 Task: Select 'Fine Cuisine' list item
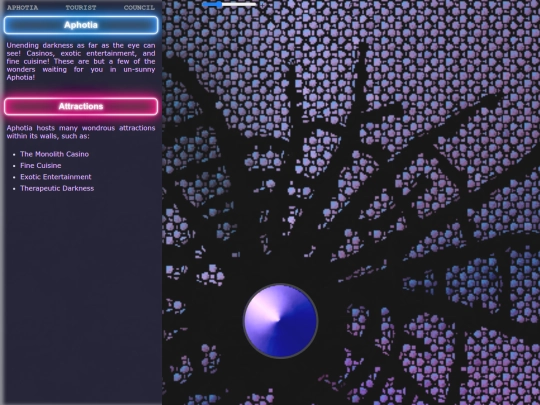pos(41,165)
